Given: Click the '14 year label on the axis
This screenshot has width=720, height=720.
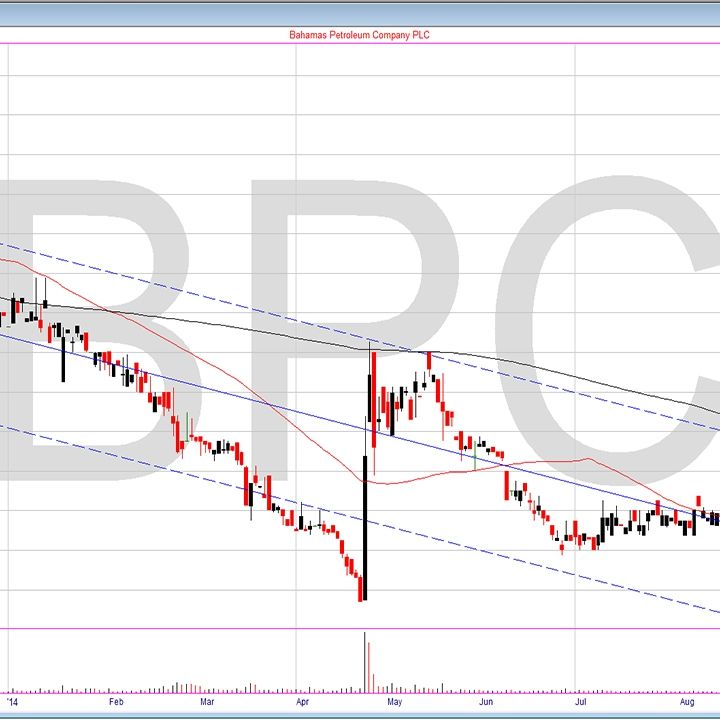Looking at the screenshot, I should [x=11, y=702].
